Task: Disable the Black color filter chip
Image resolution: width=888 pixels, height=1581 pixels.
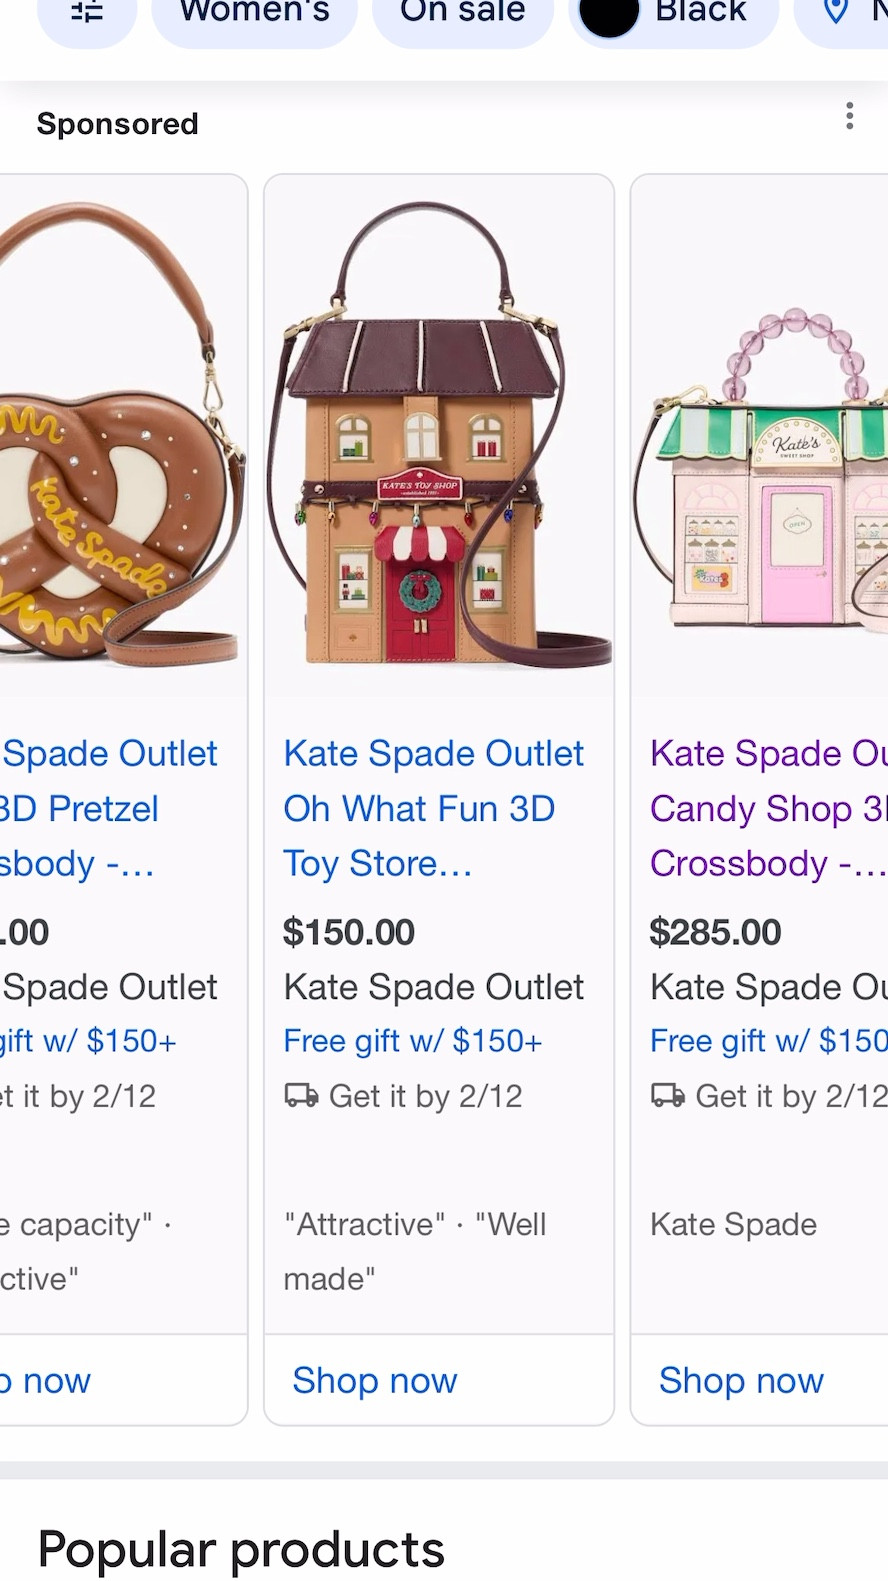Action: (672, 14)
